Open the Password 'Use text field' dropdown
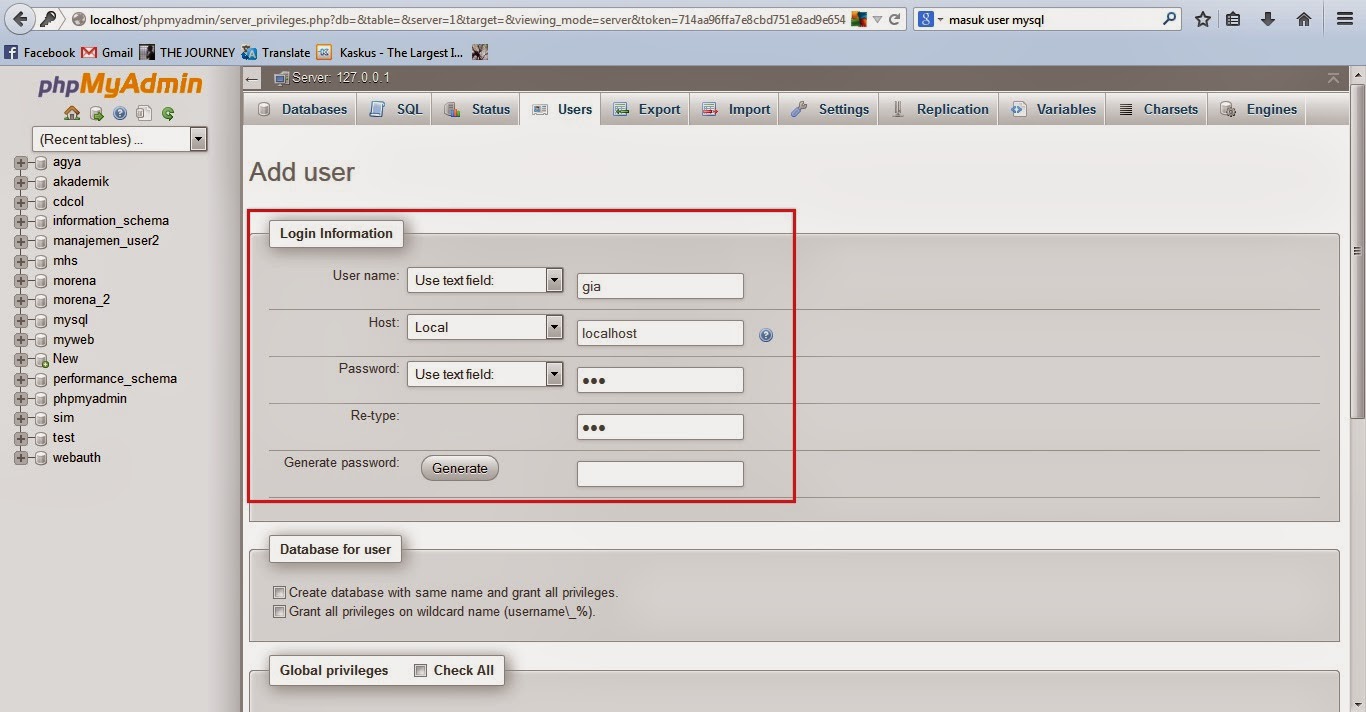Image resolution: width=1366 pixels, height=712 pixels. tap(486, 374)
